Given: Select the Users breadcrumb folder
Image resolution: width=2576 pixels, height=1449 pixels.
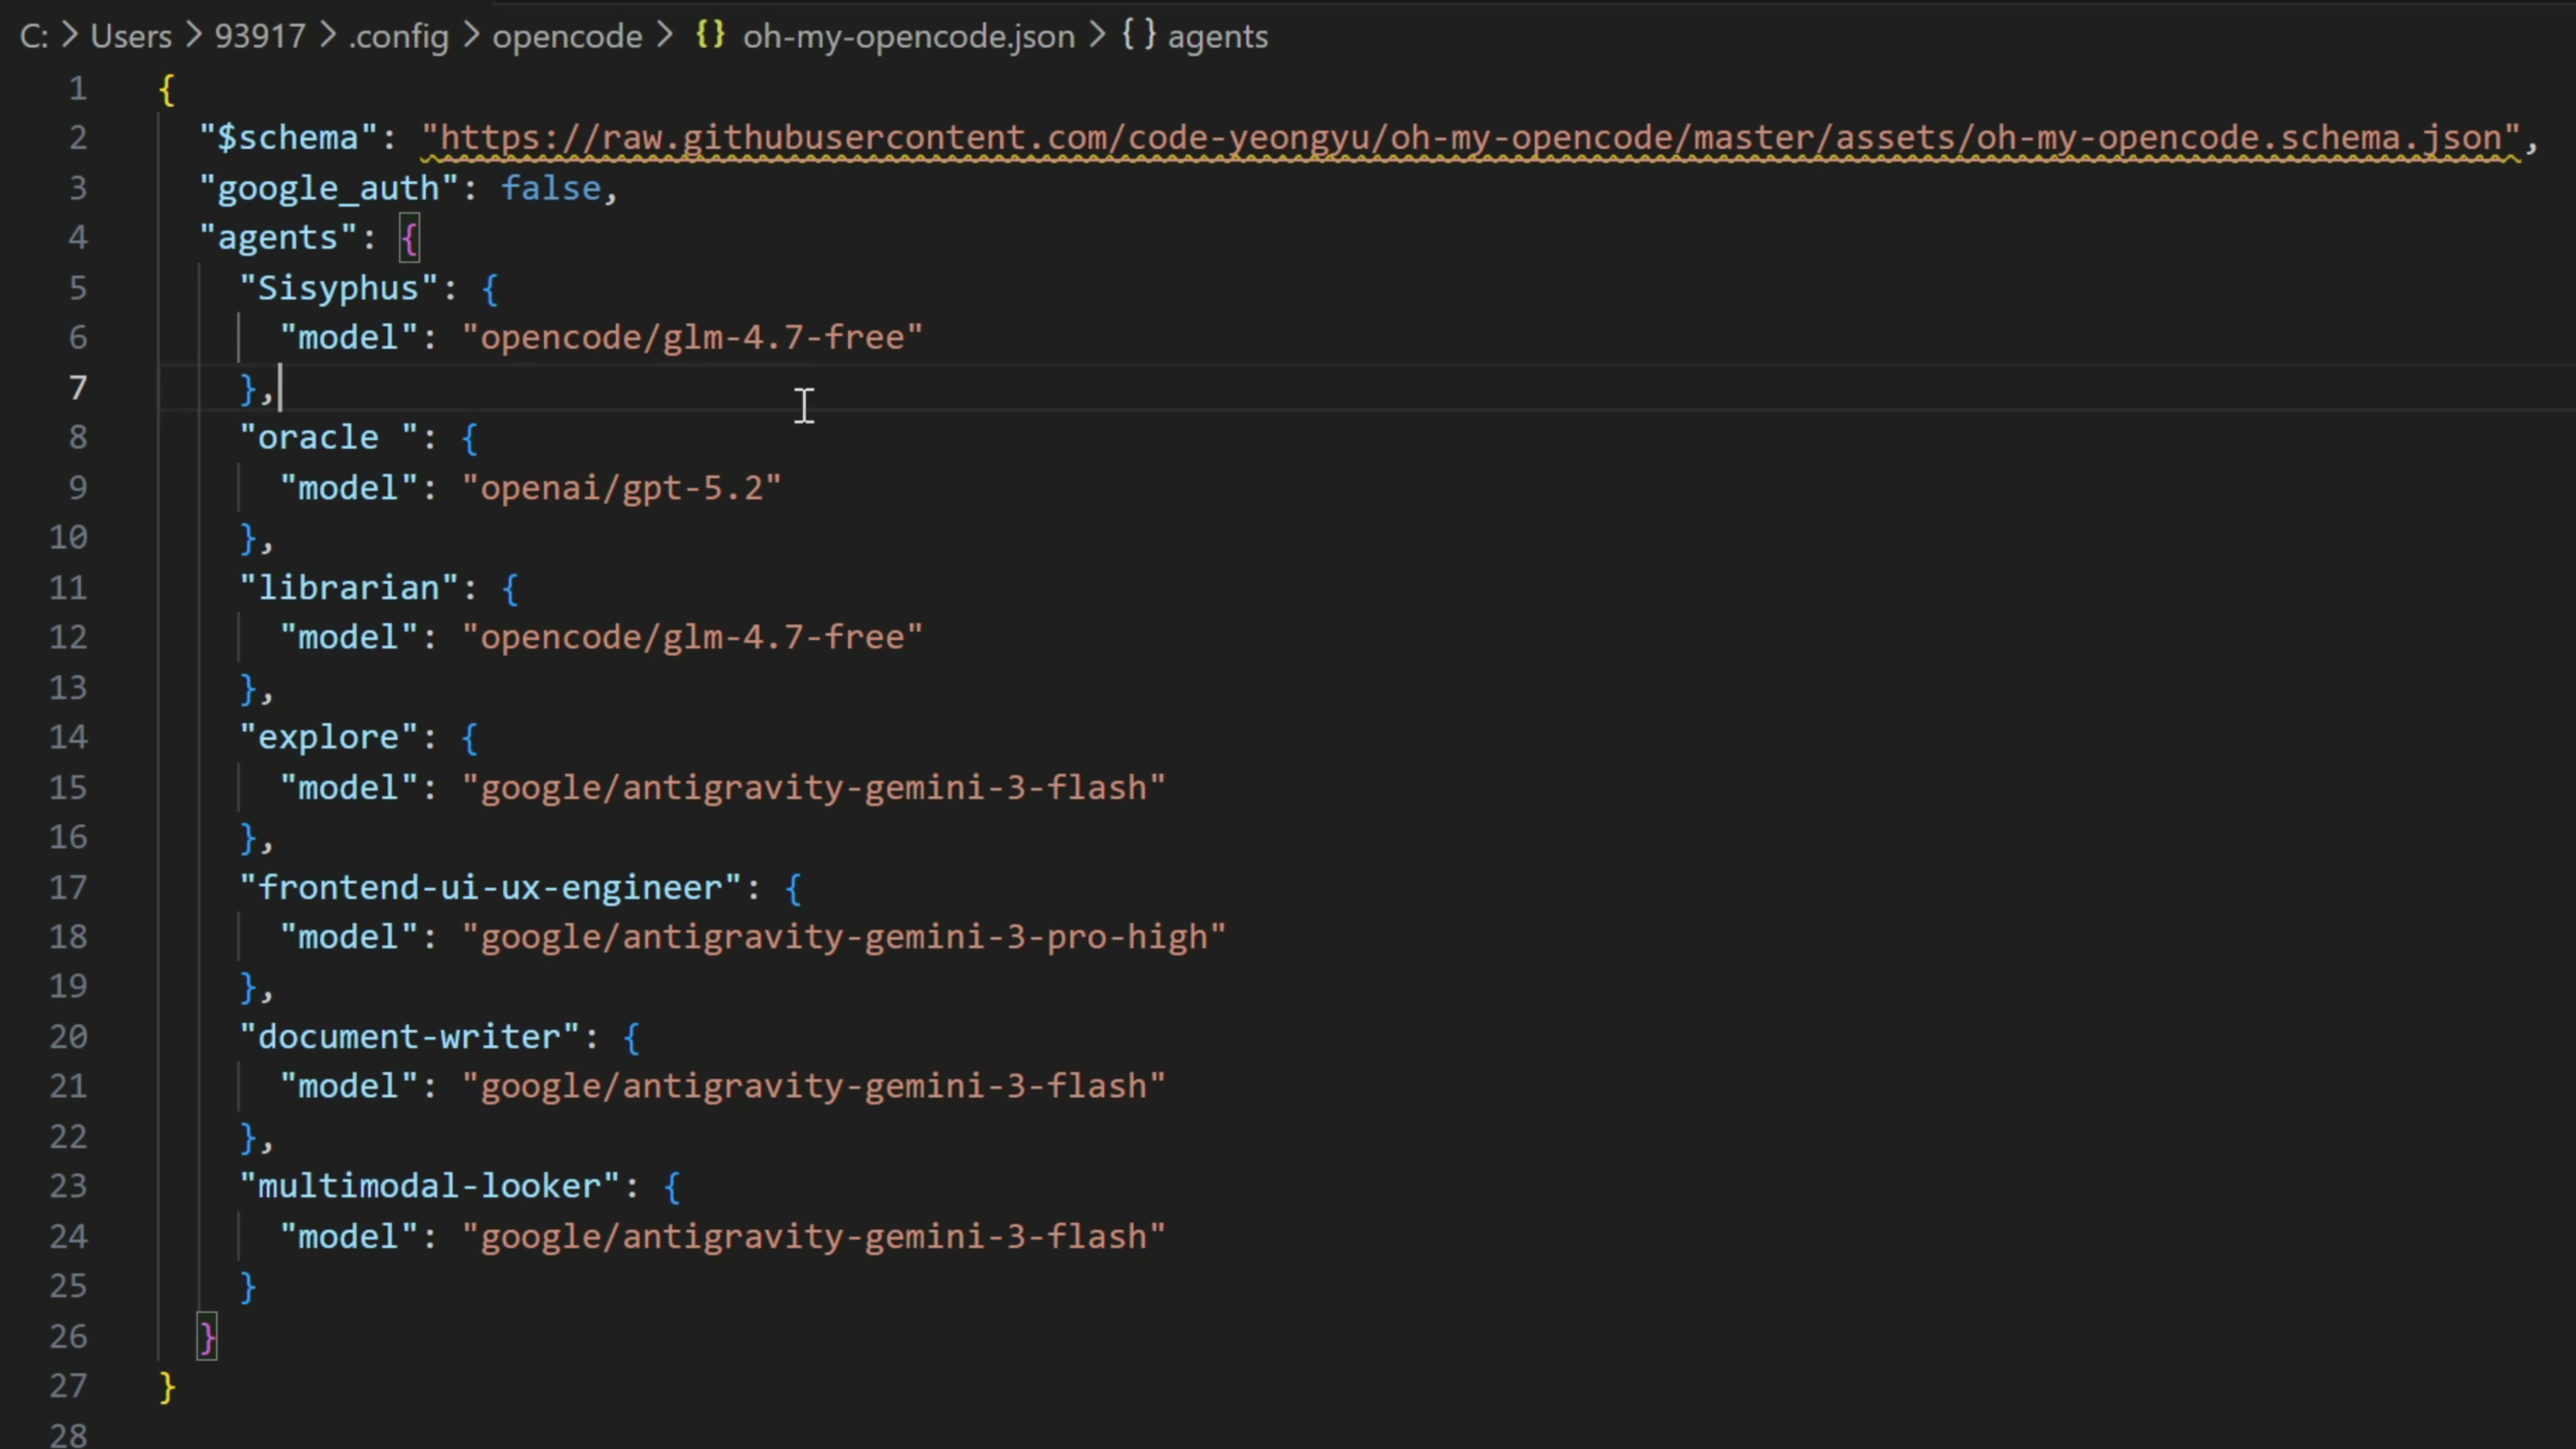Looking at the screenshot, I should (131, 37).
